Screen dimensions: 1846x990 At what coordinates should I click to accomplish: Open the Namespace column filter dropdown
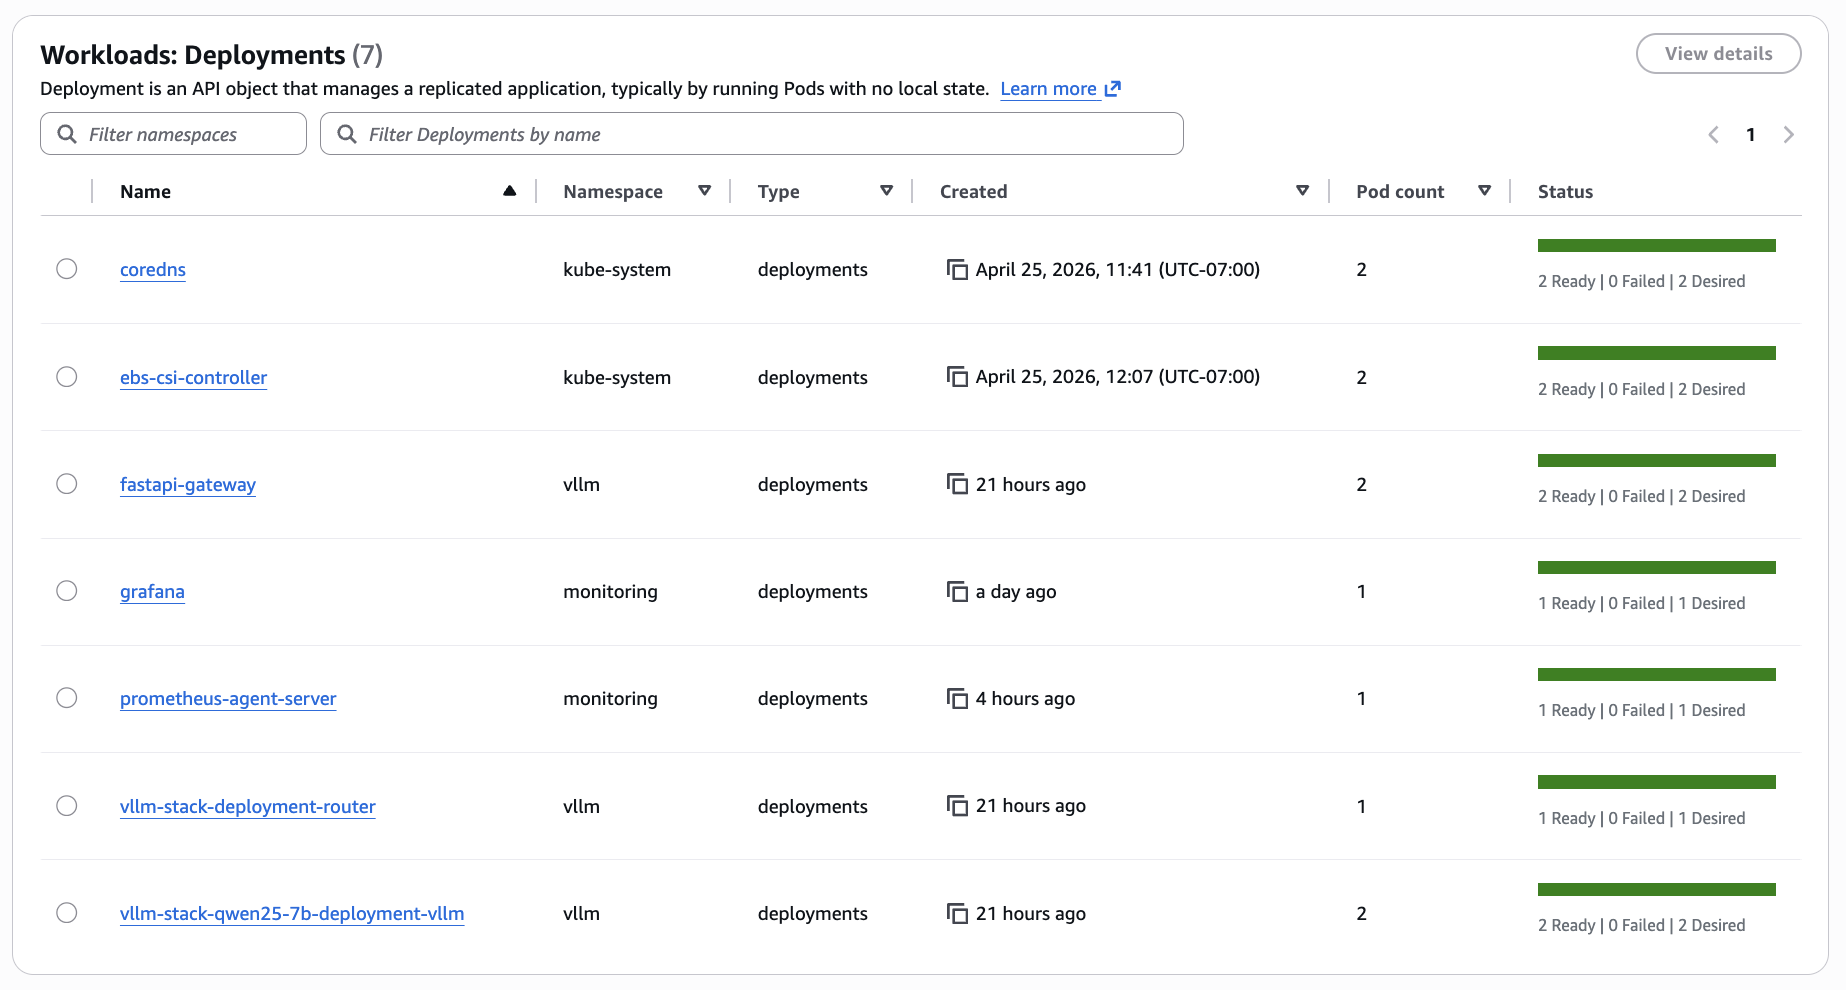tap(705, 190)
